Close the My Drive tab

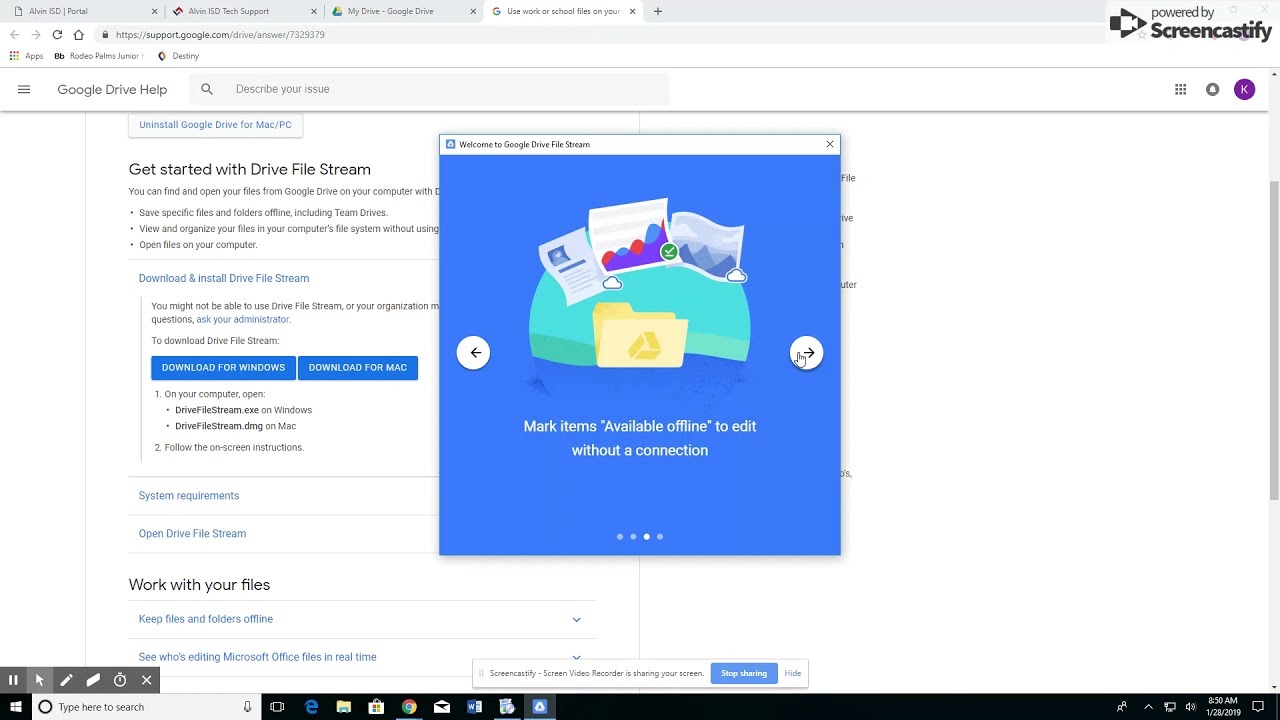(472, 11)
